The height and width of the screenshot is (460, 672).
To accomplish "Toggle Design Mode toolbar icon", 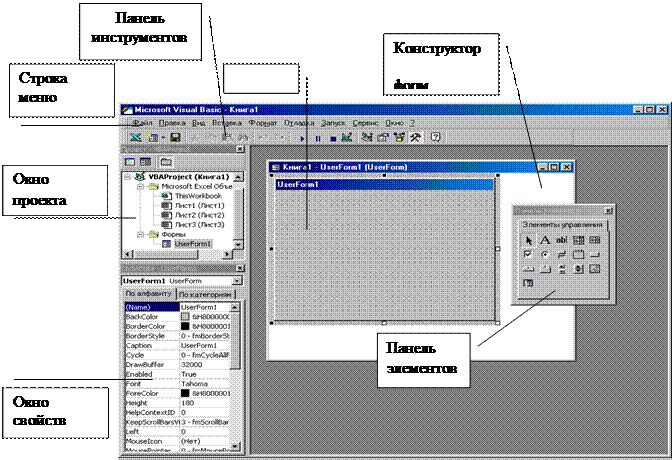I will point(346,137).
